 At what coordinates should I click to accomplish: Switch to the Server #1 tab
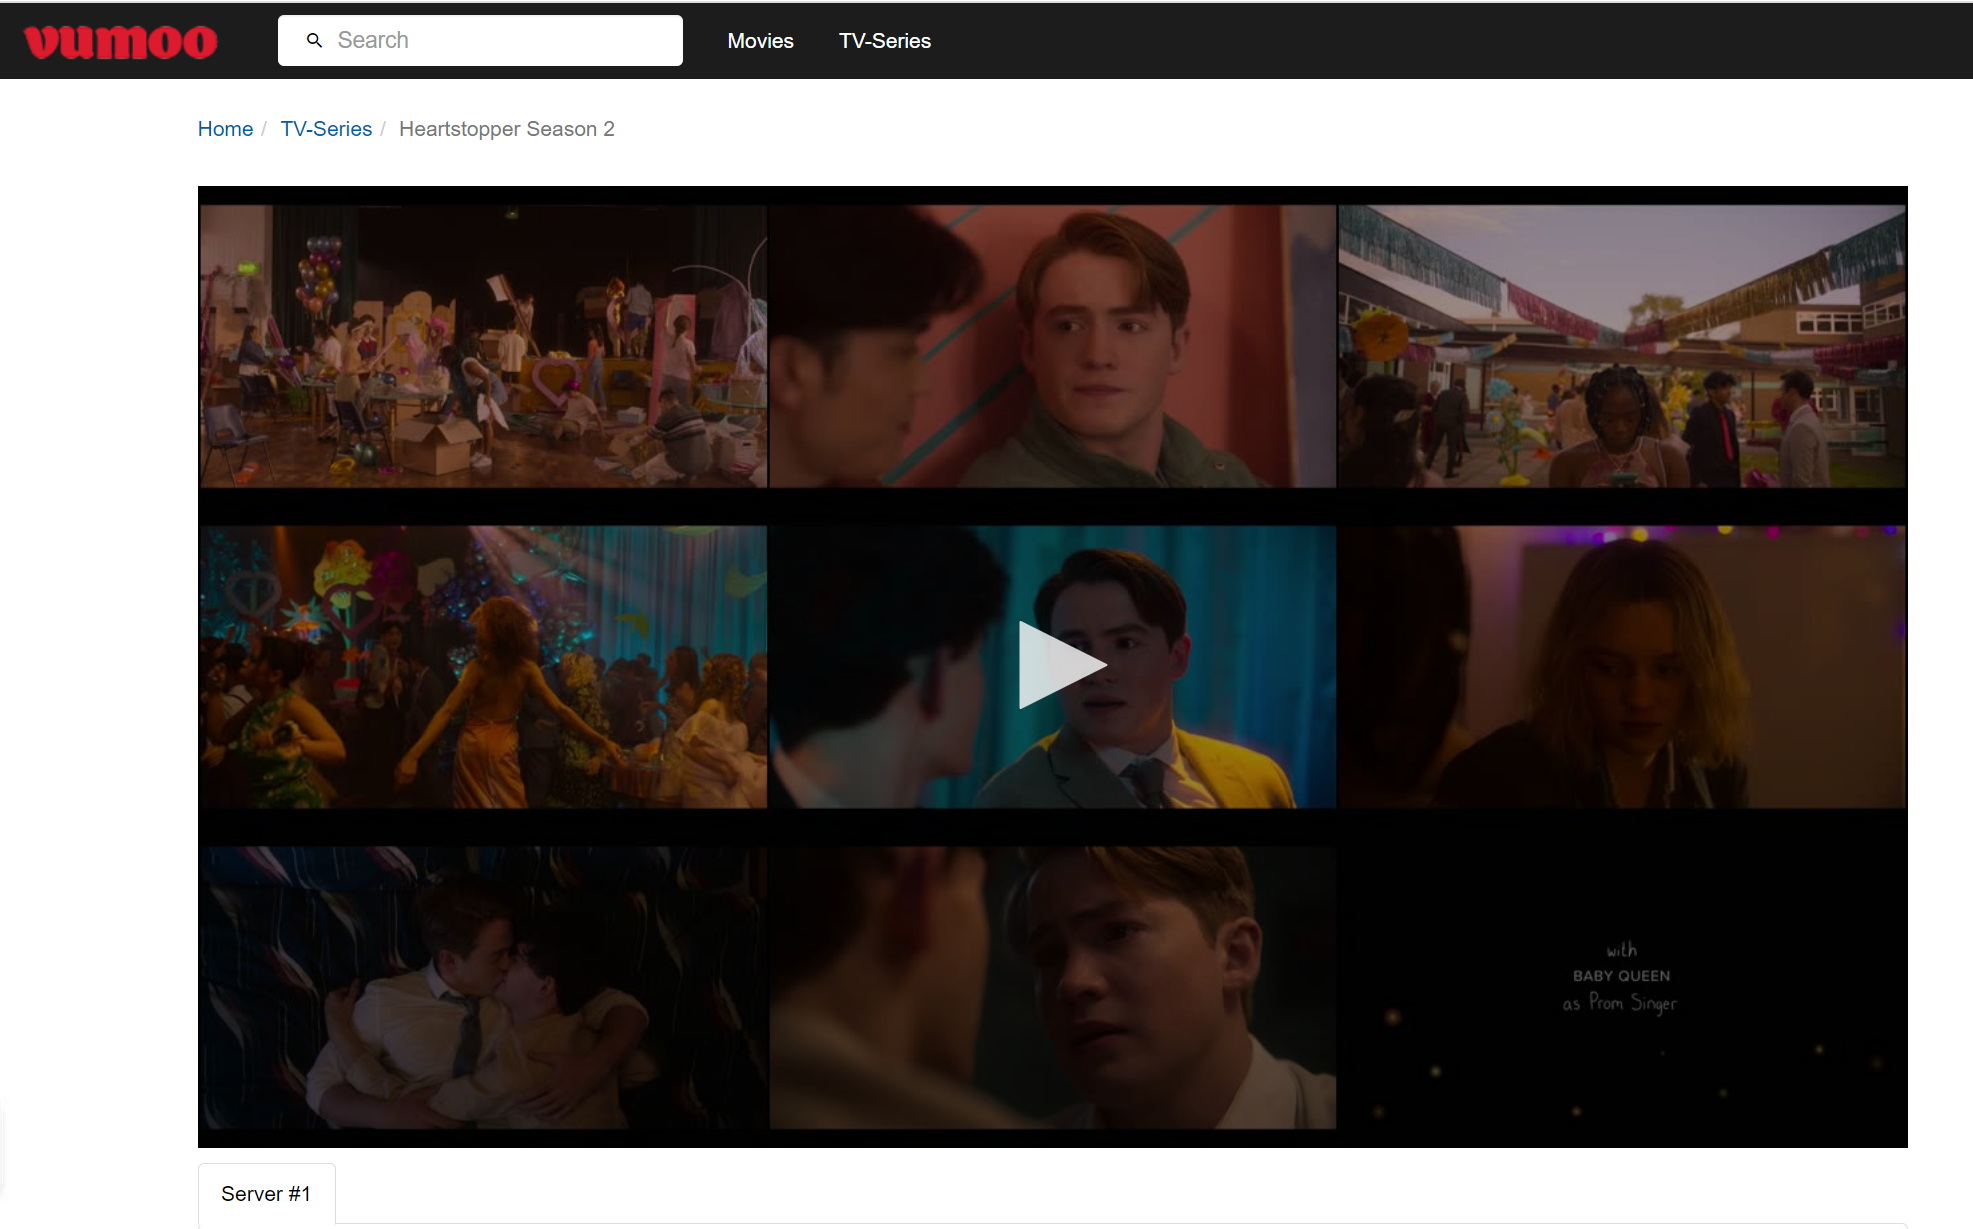tap(266, 1193)
